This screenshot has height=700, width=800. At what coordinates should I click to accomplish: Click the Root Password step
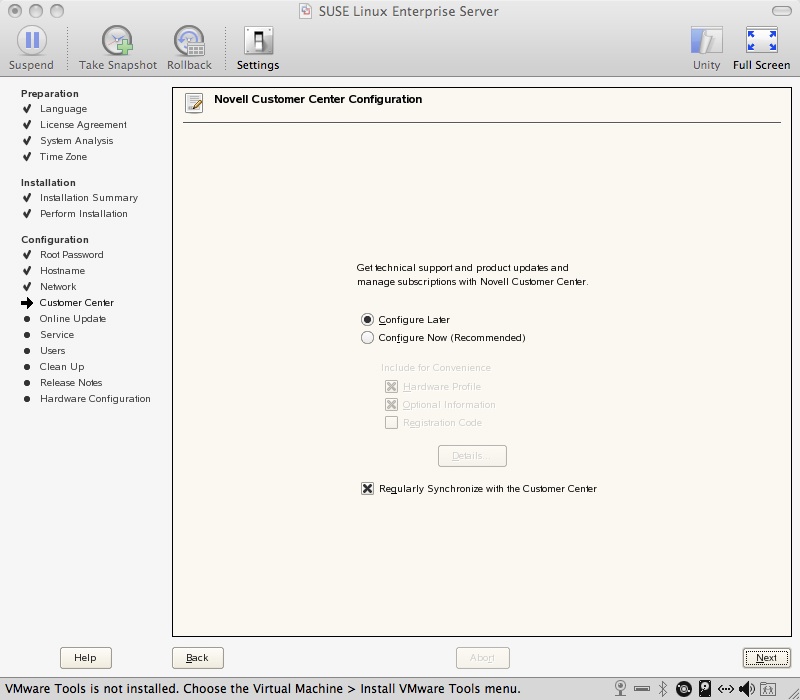[x=71, y=255]
